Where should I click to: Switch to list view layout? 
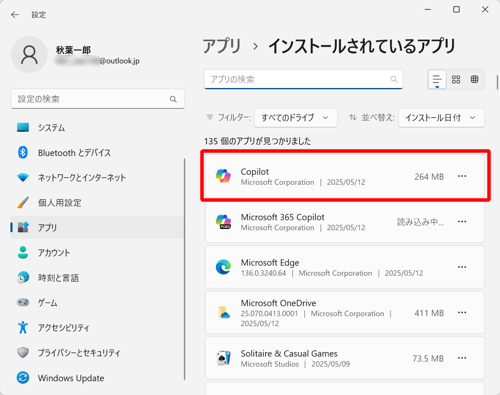click(437, 80)
